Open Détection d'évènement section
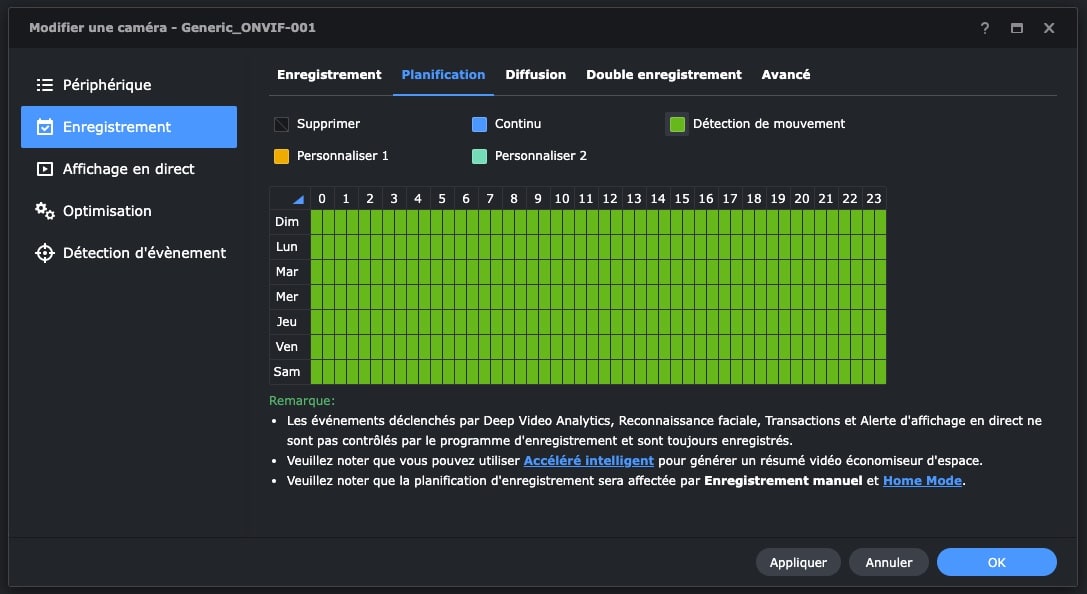Image resolution: width=1087 pixels, height=594 pixels. click(129, 253)
